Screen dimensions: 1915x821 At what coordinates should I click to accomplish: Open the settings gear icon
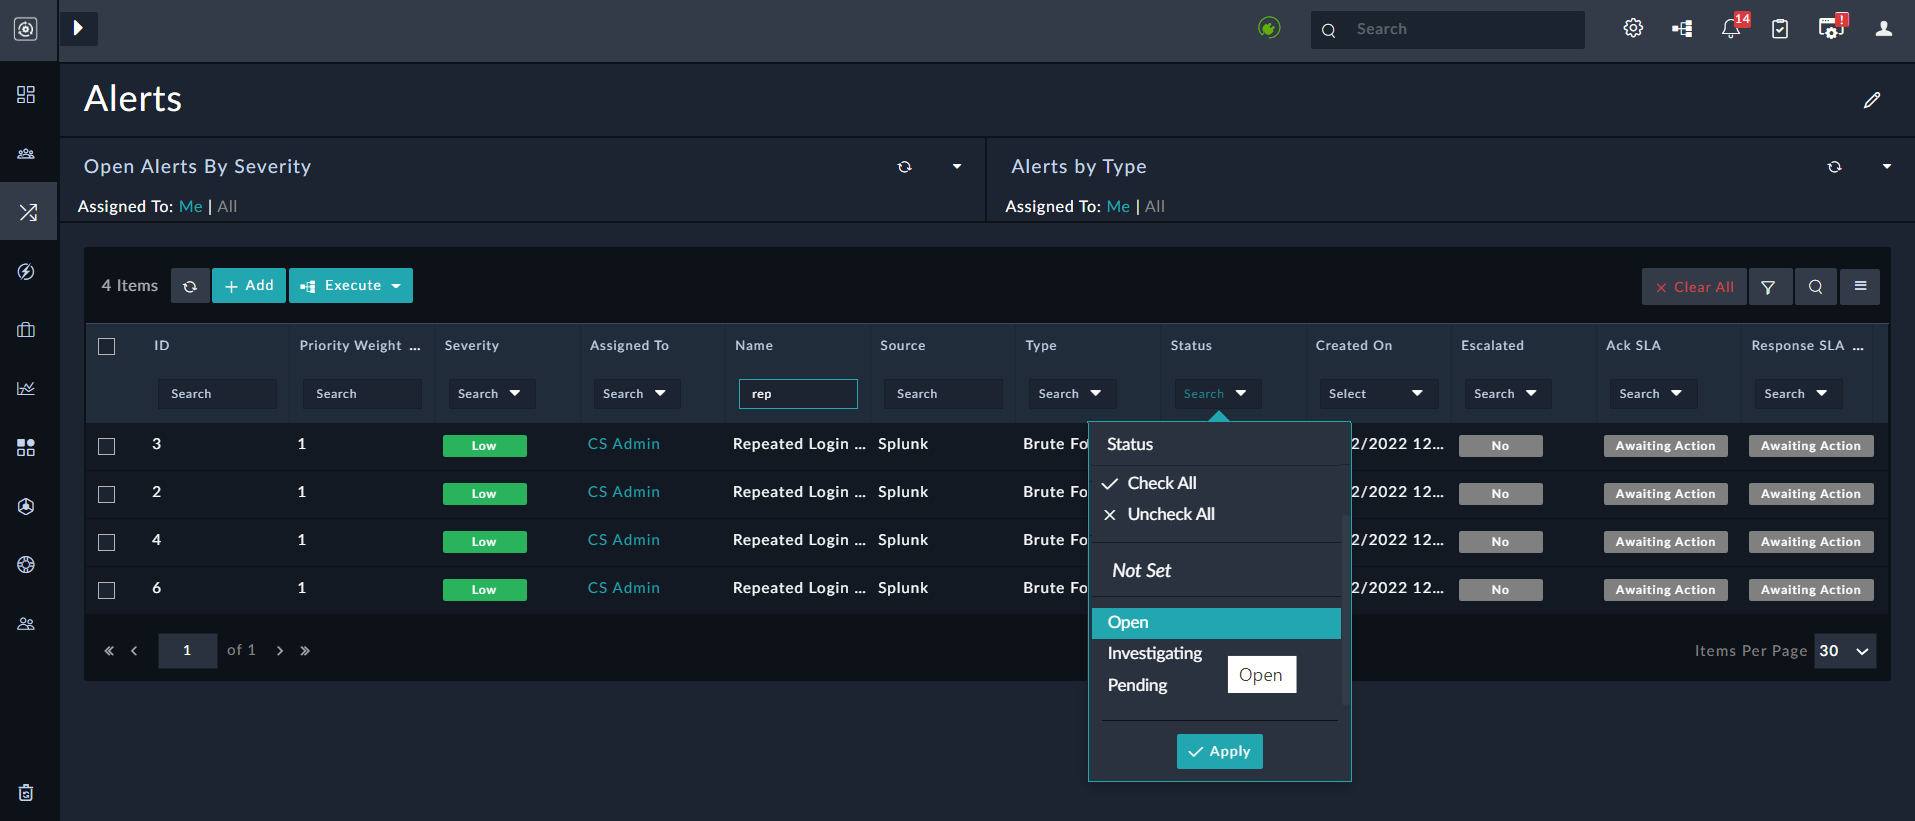1633,28
